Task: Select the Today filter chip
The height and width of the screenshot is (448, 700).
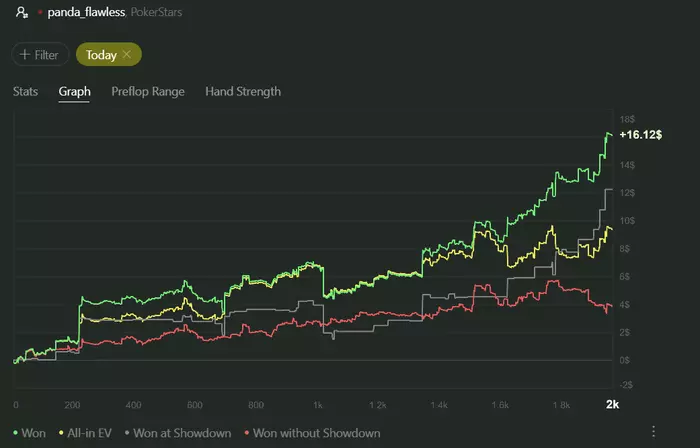Action: (101, 54)
